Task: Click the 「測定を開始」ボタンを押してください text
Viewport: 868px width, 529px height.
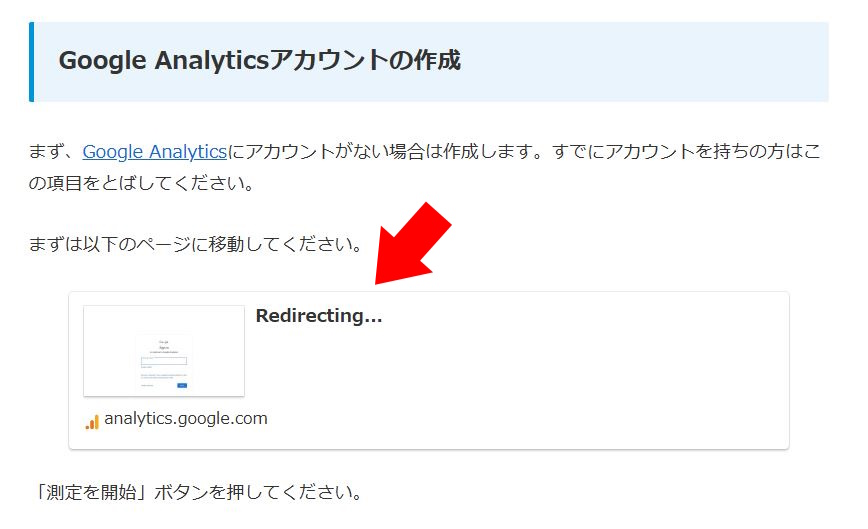Action: pyautogui.click(x=198, y=492)
